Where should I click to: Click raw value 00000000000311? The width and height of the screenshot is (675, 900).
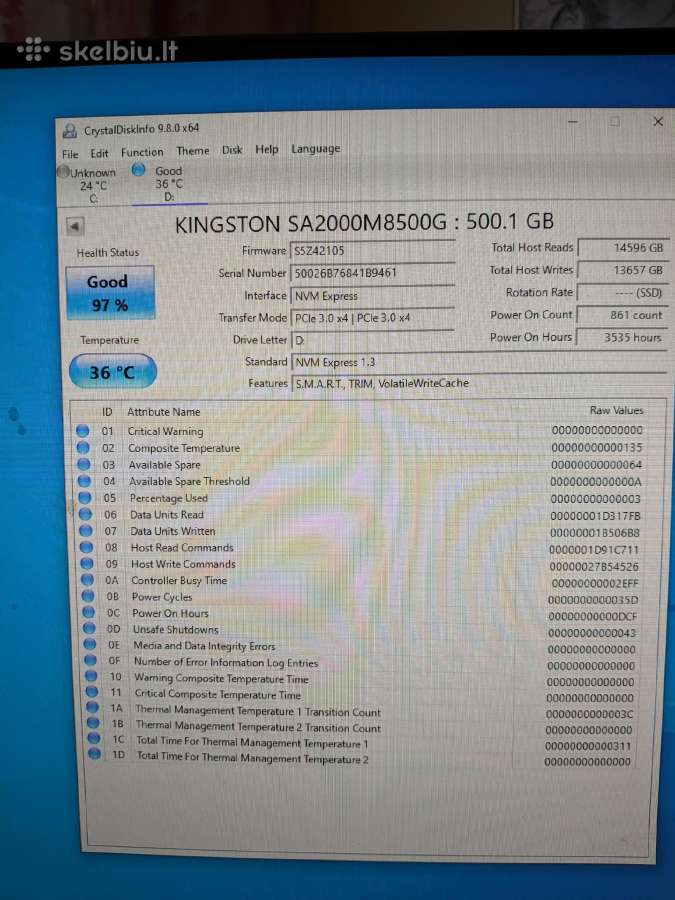588,746
